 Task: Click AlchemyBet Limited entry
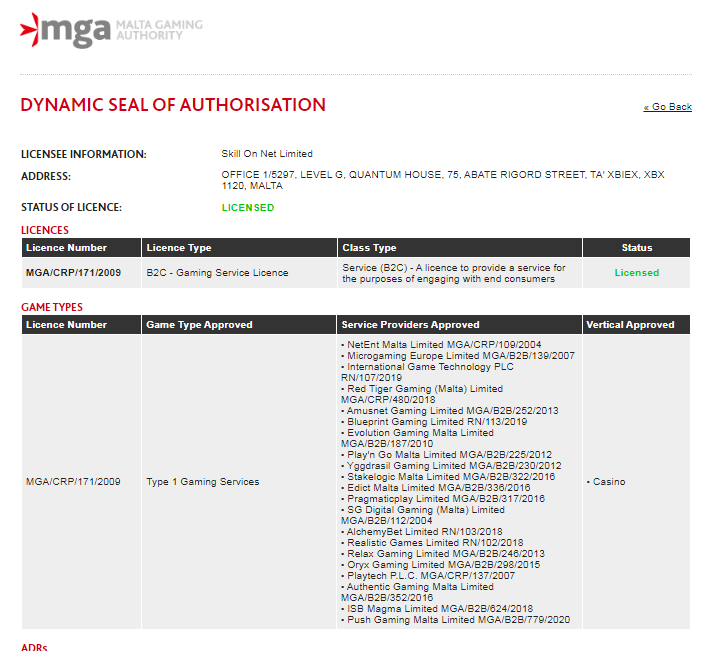422,532
